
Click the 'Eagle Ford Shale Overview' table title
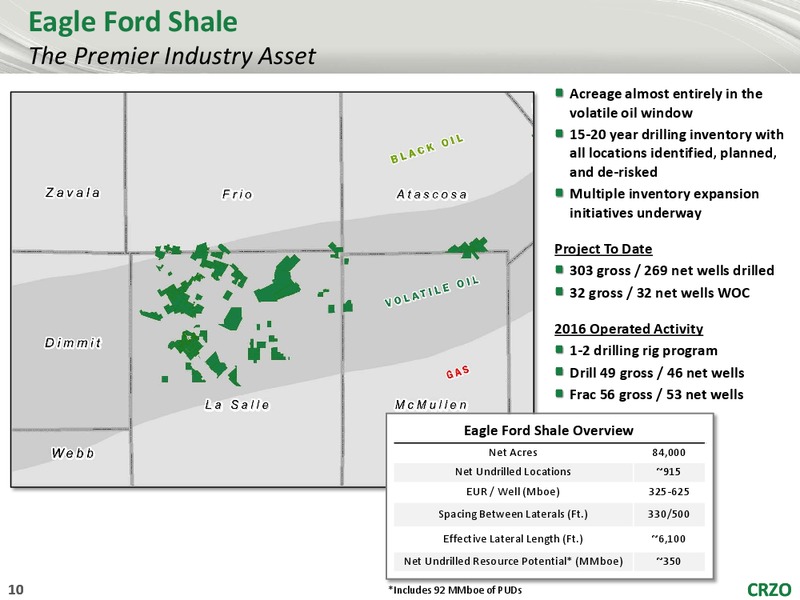[x=548, y=431]
